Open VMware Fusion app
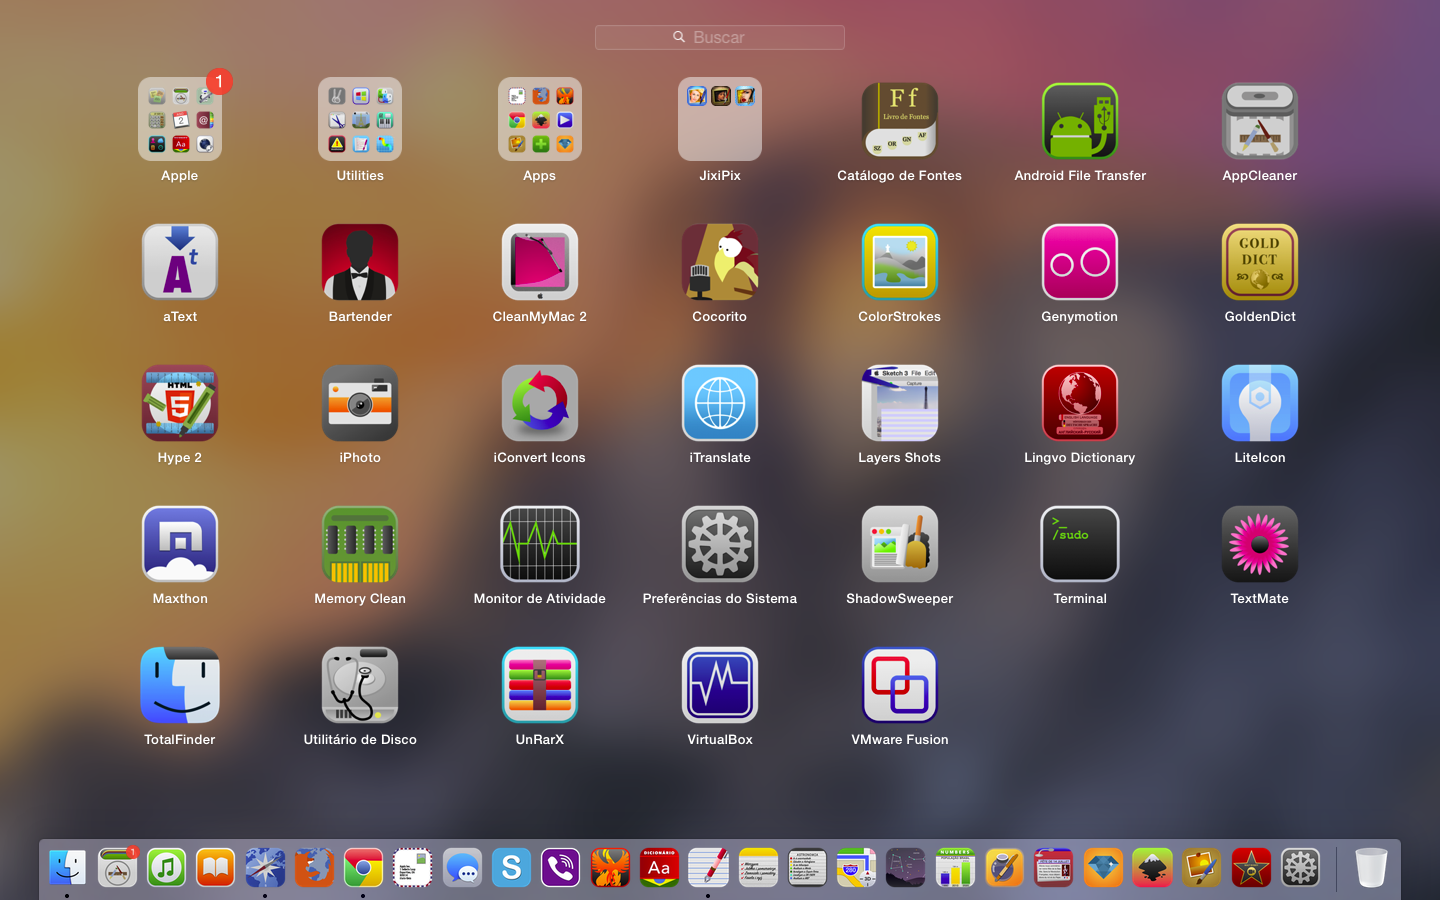 (x=900, y=685)
